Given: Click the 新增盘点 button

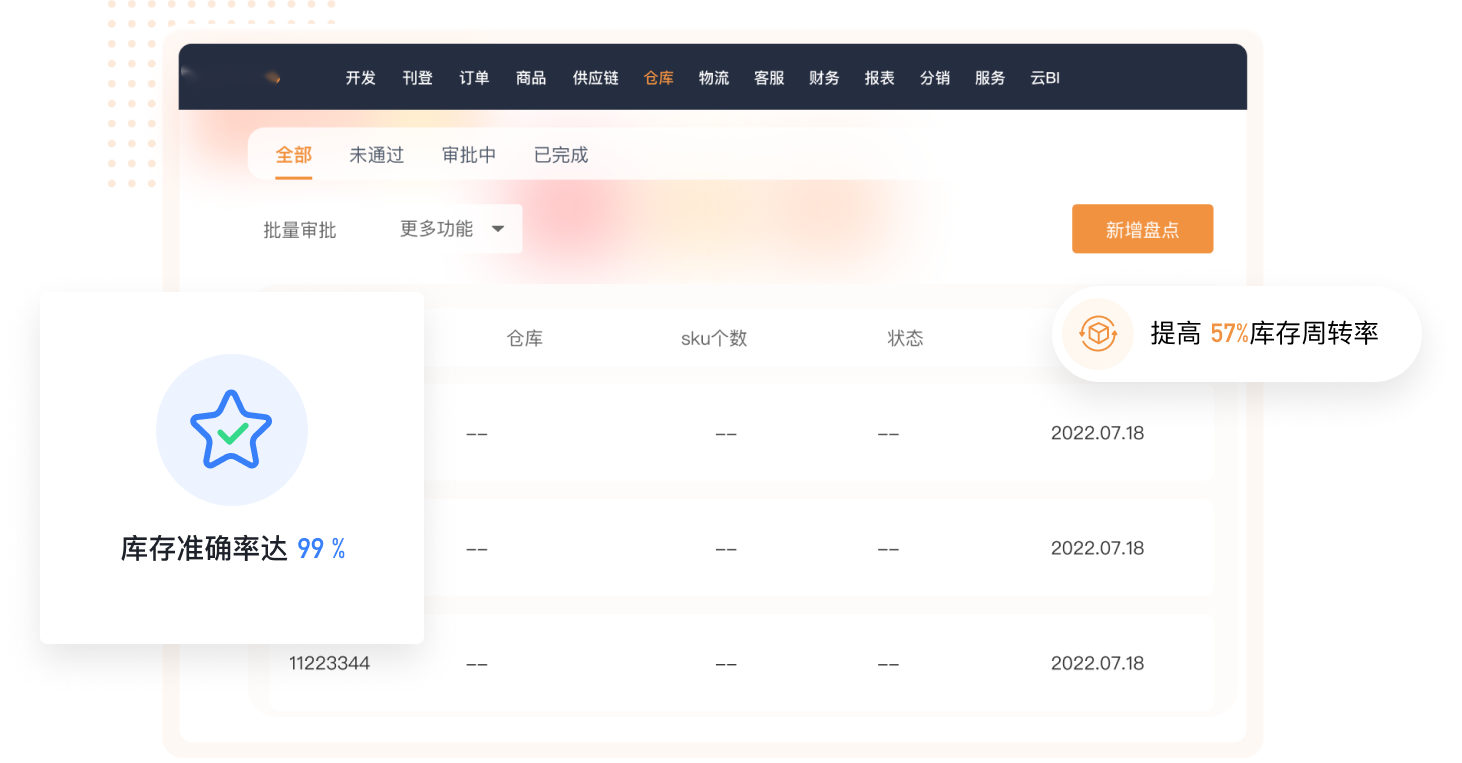Looking at the screenshot, I should [x=1142, y=229].
